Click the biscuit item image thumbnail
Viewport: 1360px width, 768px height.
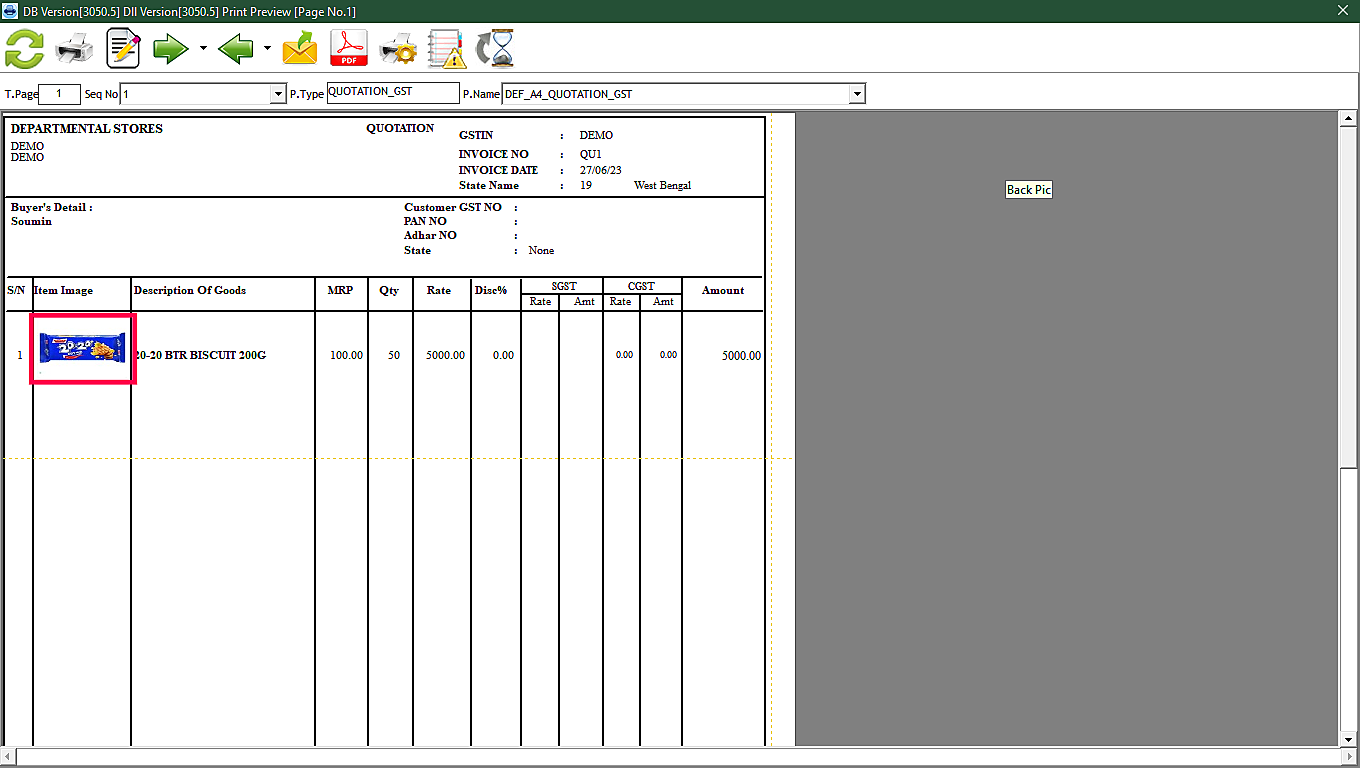(x=82, y=348)
